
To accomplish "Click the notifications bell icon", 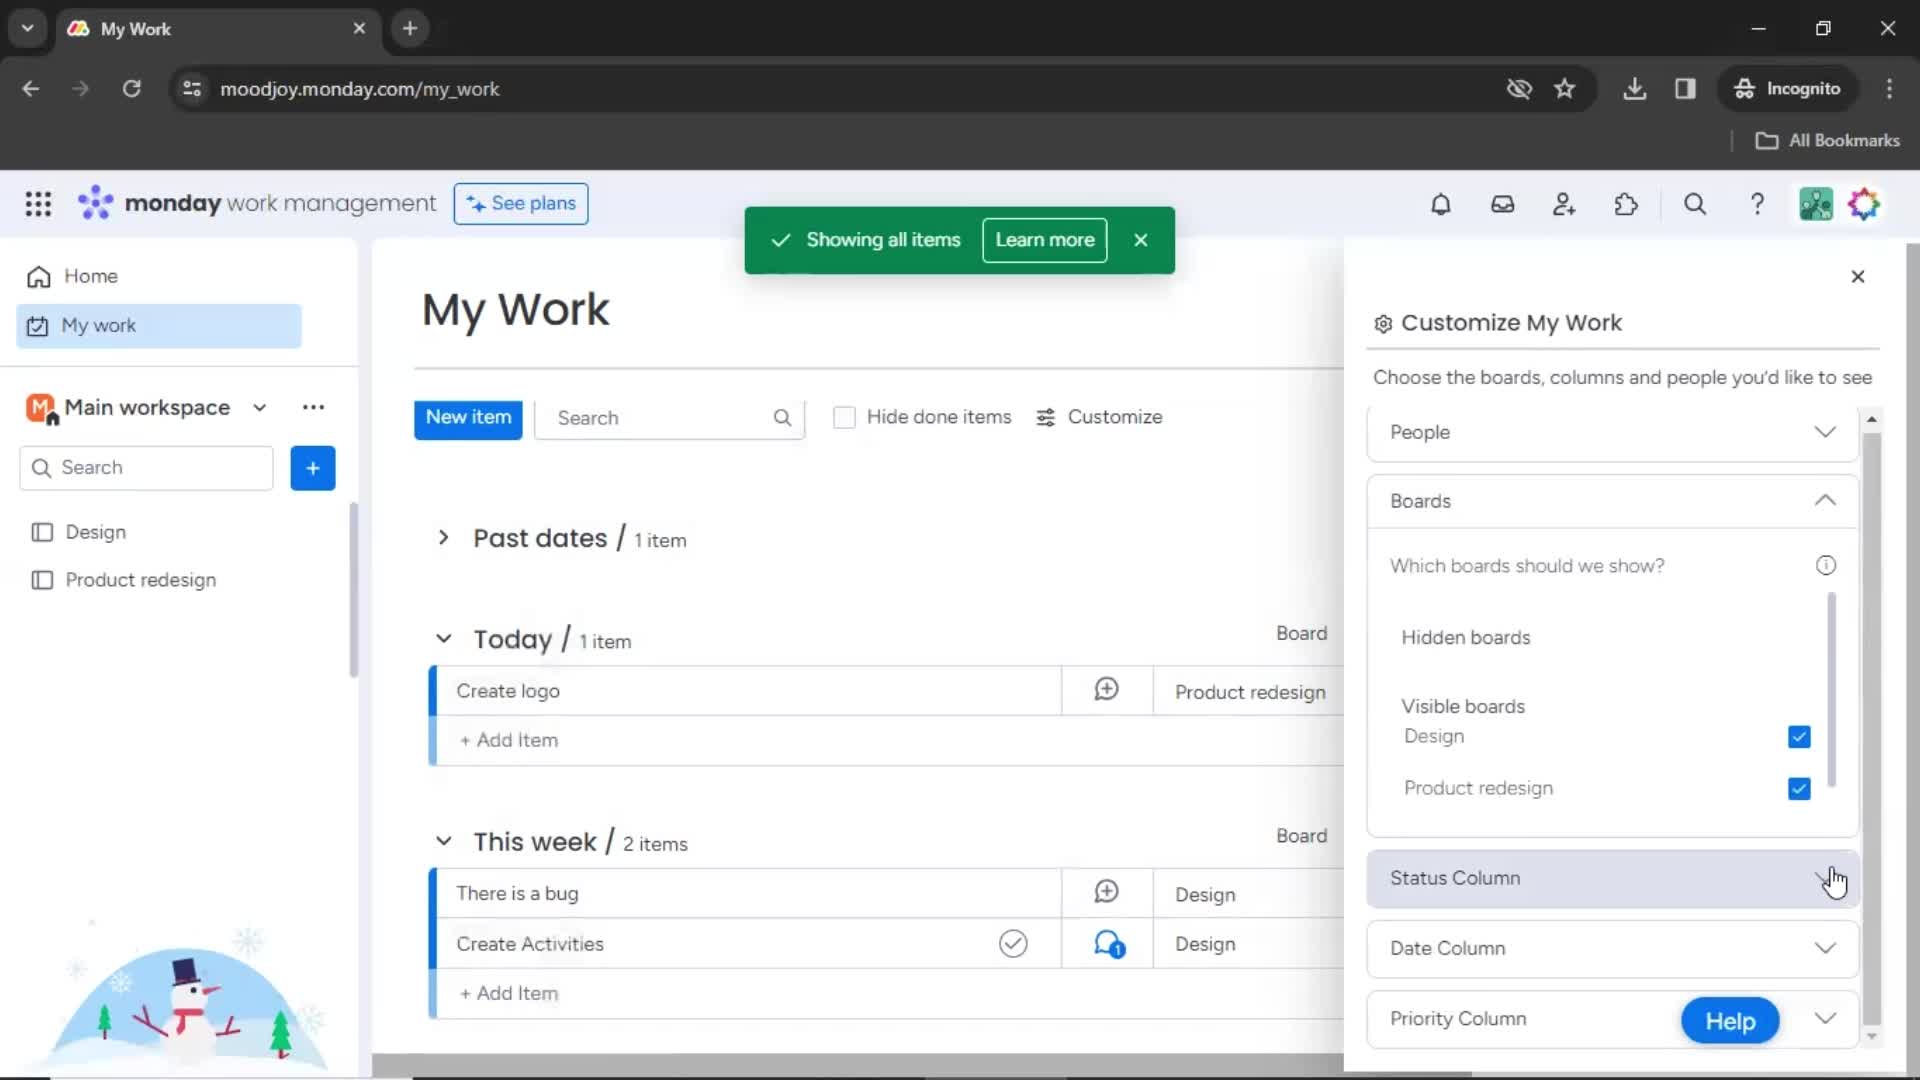I will pyautogui.click(x=1440, y=204).
